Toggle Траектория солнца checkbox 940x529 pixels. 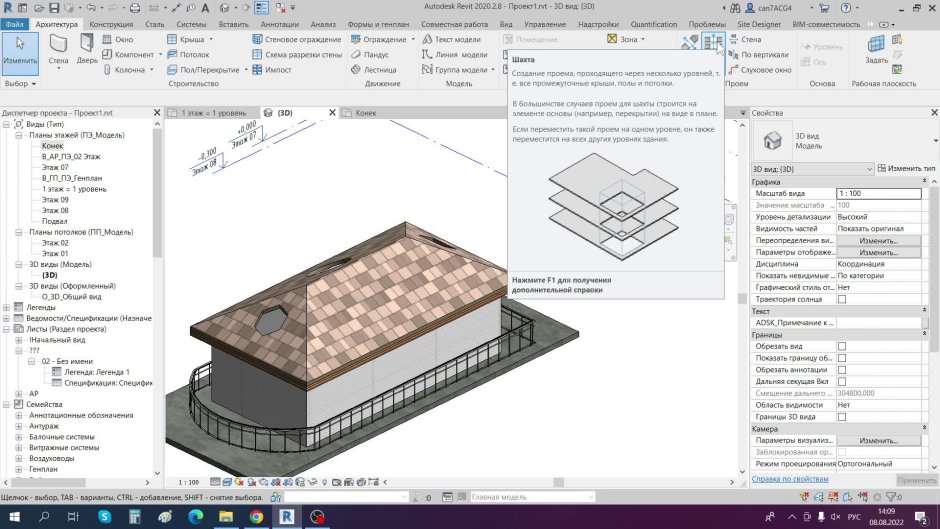pyautogui.click(x=842, y=299)
